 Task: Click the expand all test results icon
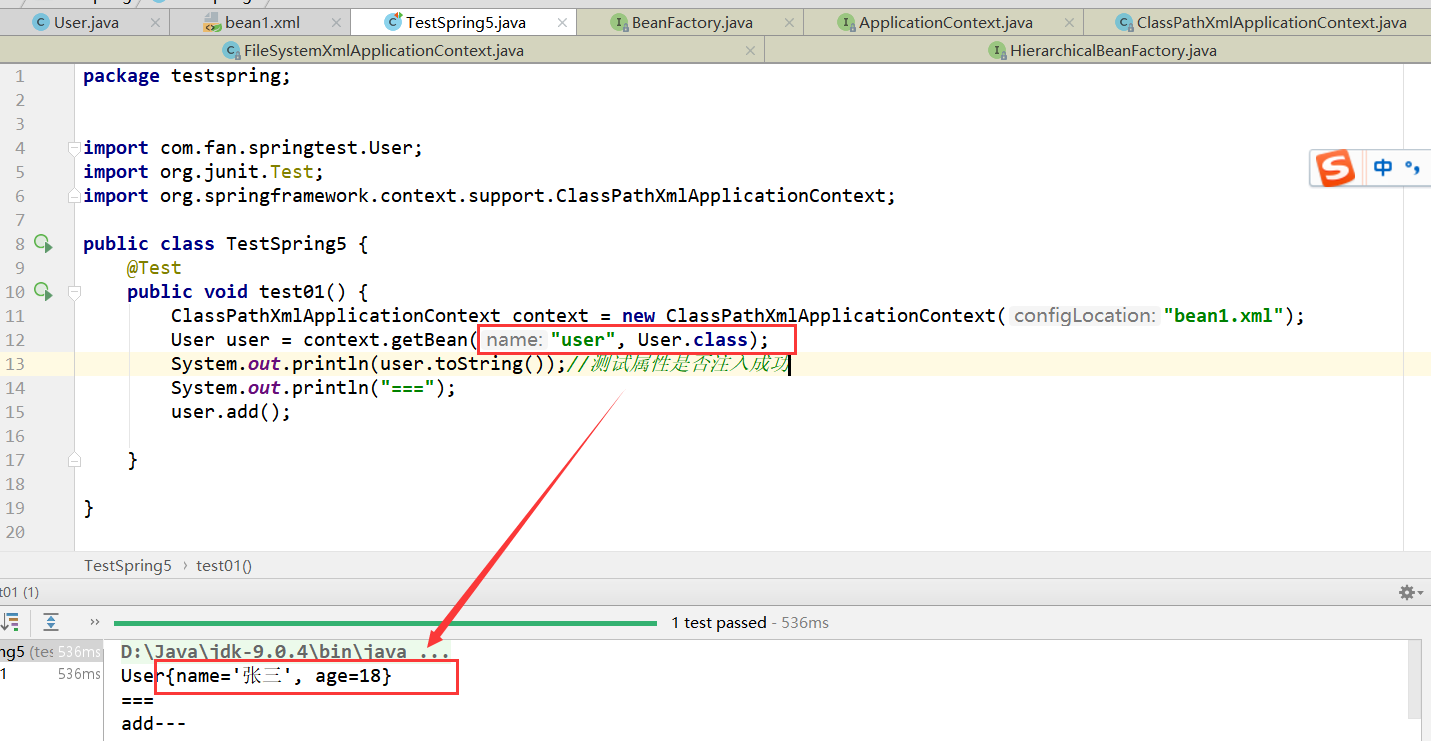(x=51, y=622)
